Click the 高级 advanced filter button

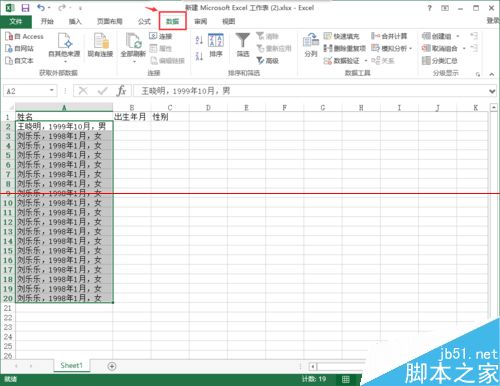tap(267, 61)
